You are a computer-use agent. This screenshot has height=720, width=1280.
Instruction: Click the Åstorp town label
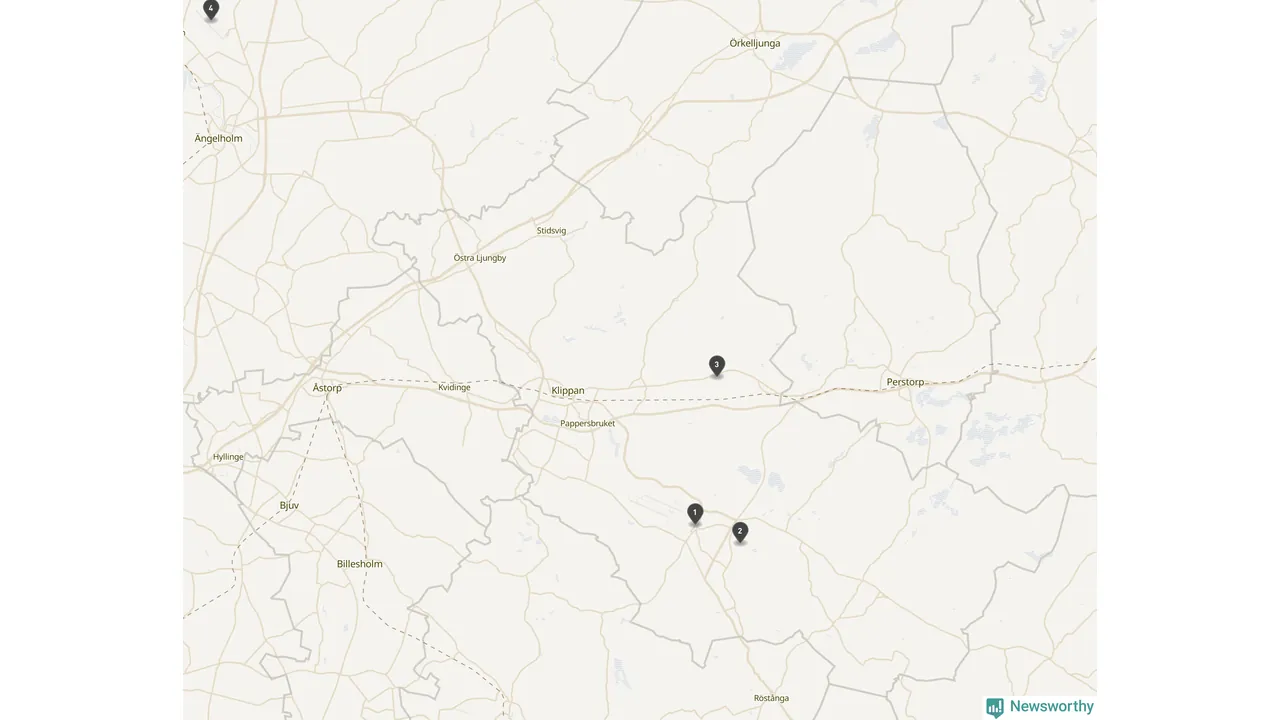click(x=327, y=388)
